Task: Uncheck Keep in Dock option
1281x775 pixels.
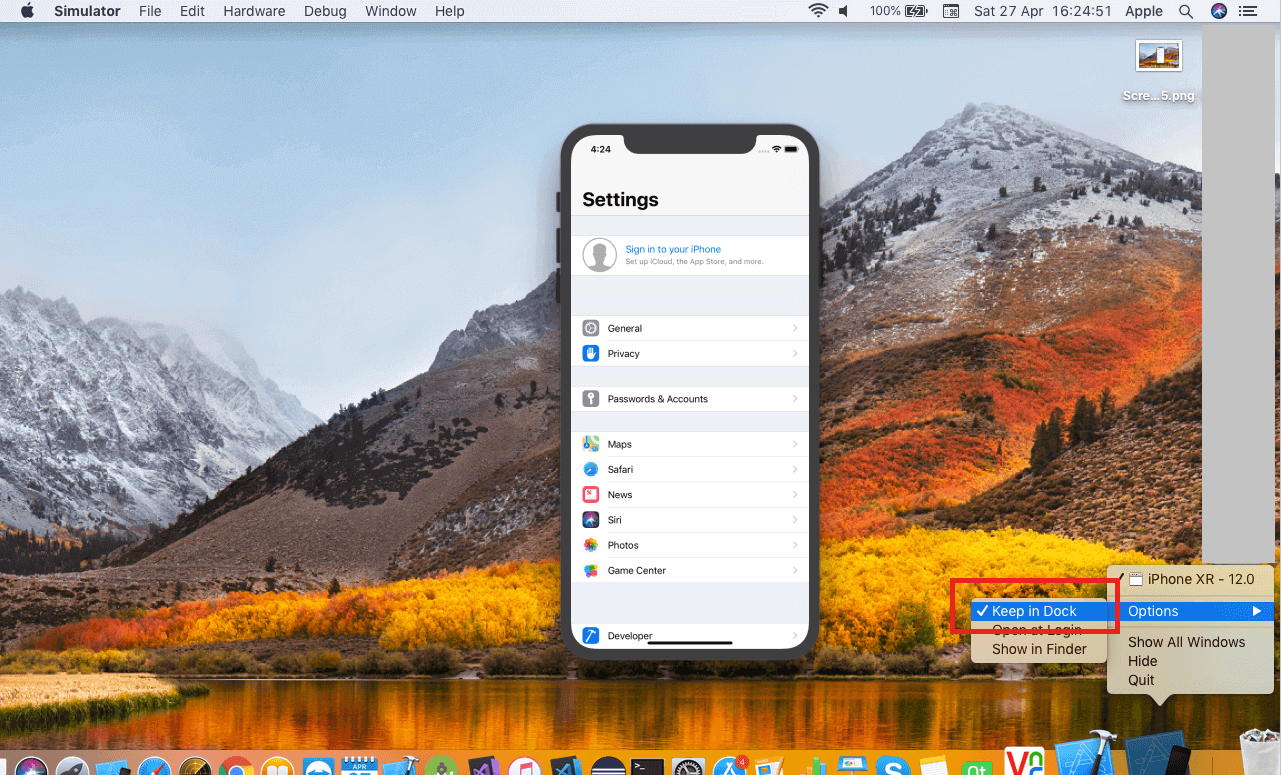Action: pyautogui.click(x=1040, y=611)
